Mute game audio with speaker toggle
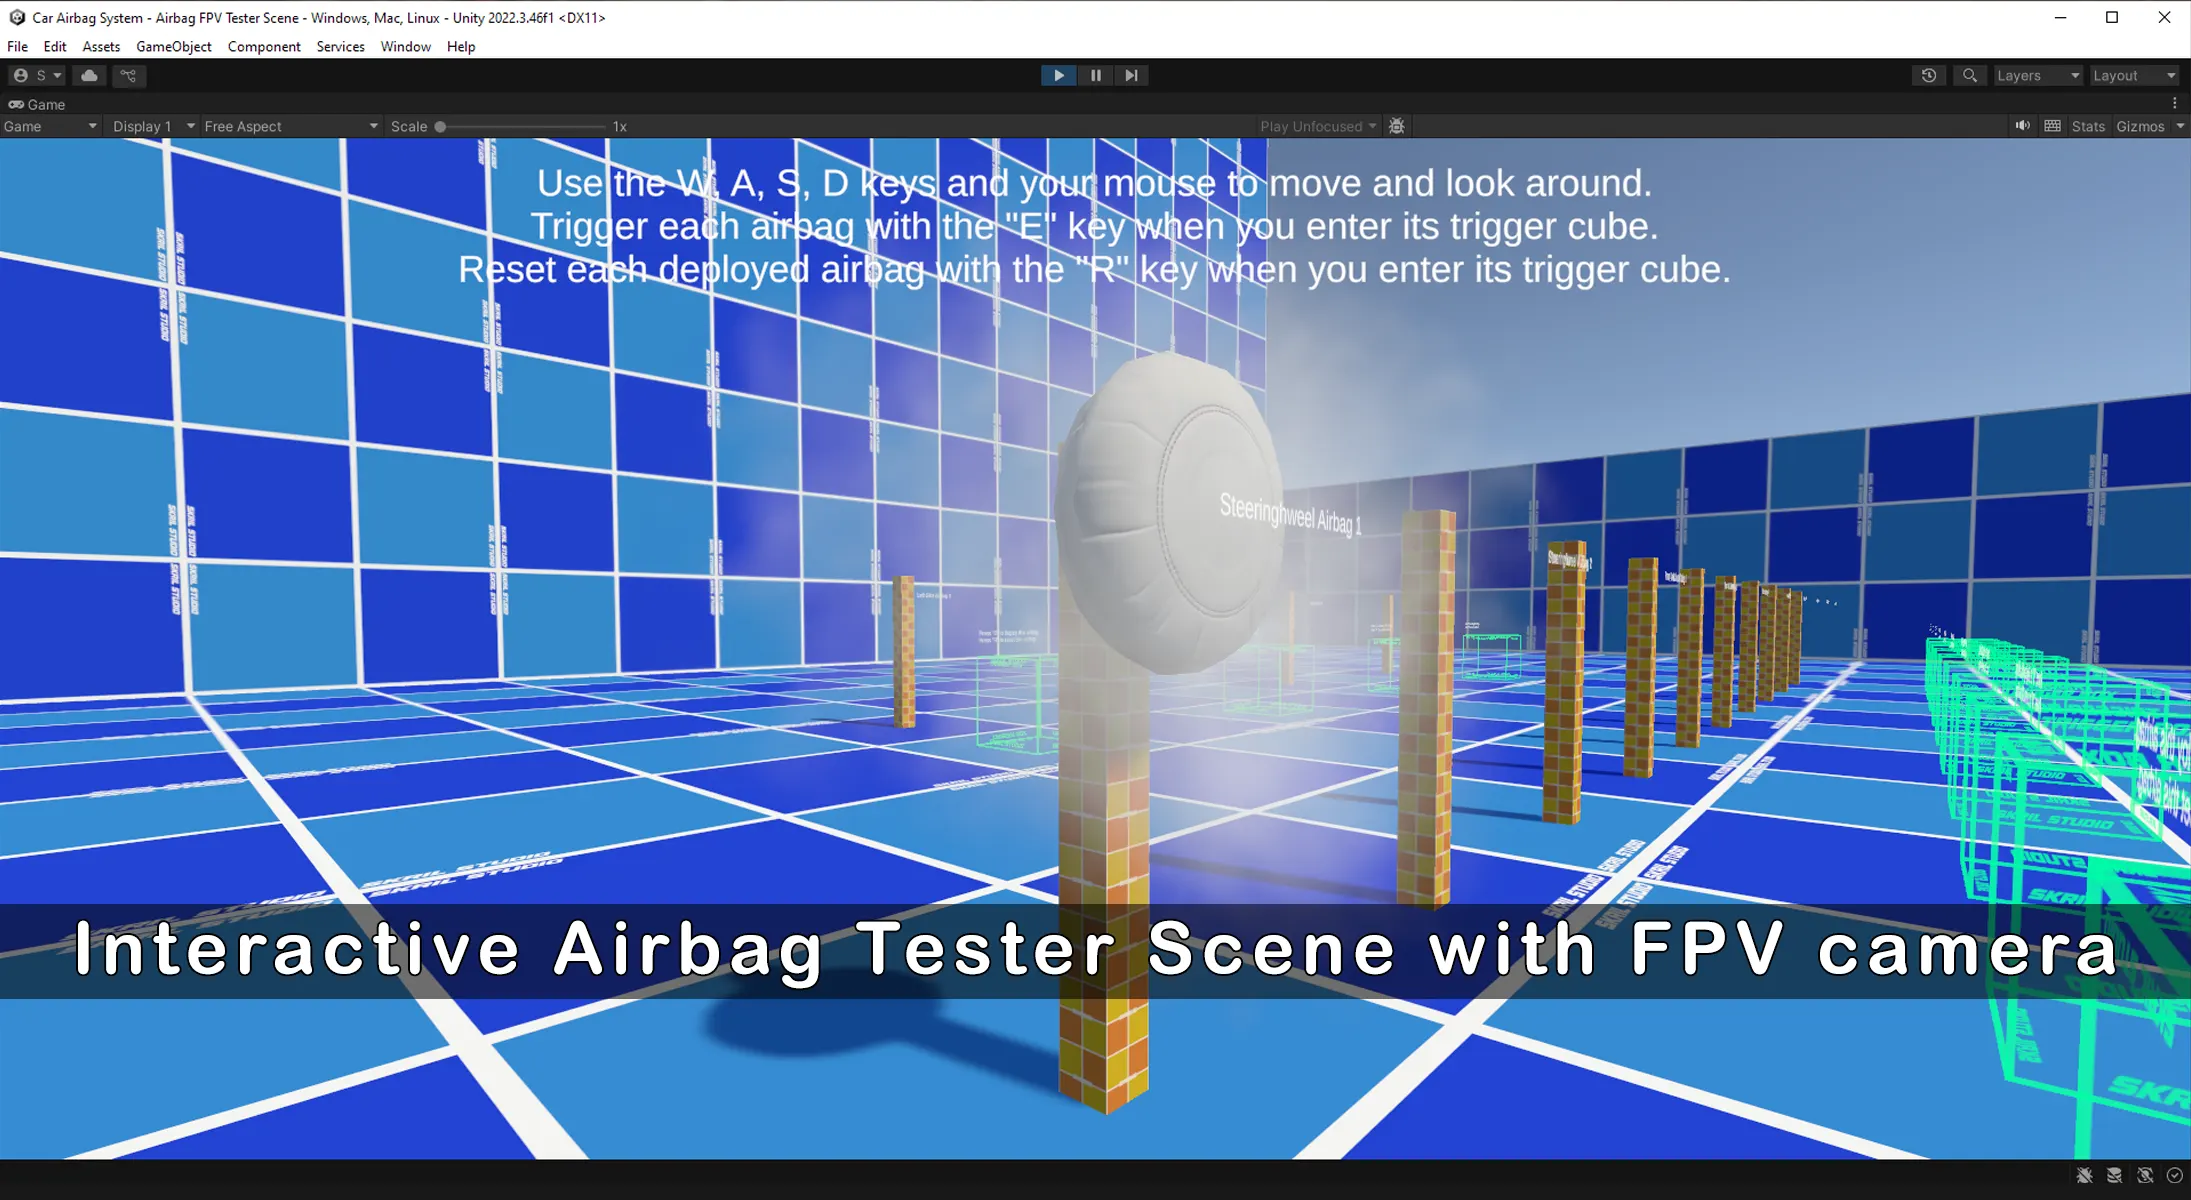The width and height of the screenshot is (2191, 1200). [2022, 126]
